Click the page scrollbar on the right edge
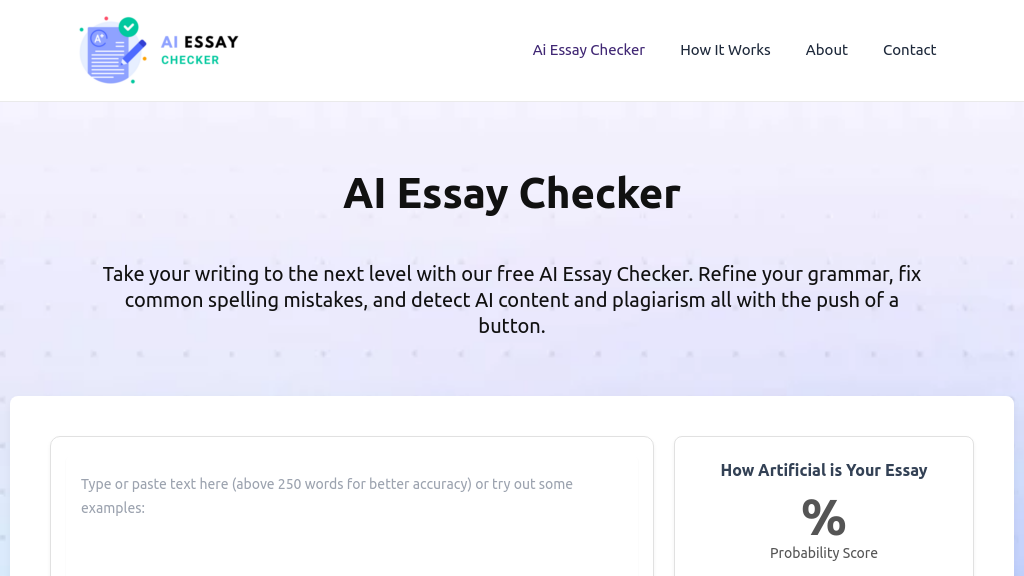This screenshot has height=576, width=1024. pyautogui.click(x=1019, y=288)
